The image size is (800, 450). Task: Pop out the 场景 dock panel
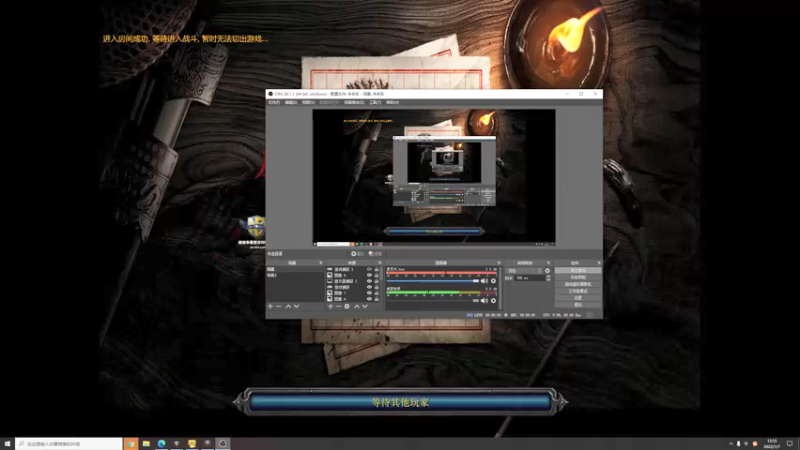click(x=321, y=263)
